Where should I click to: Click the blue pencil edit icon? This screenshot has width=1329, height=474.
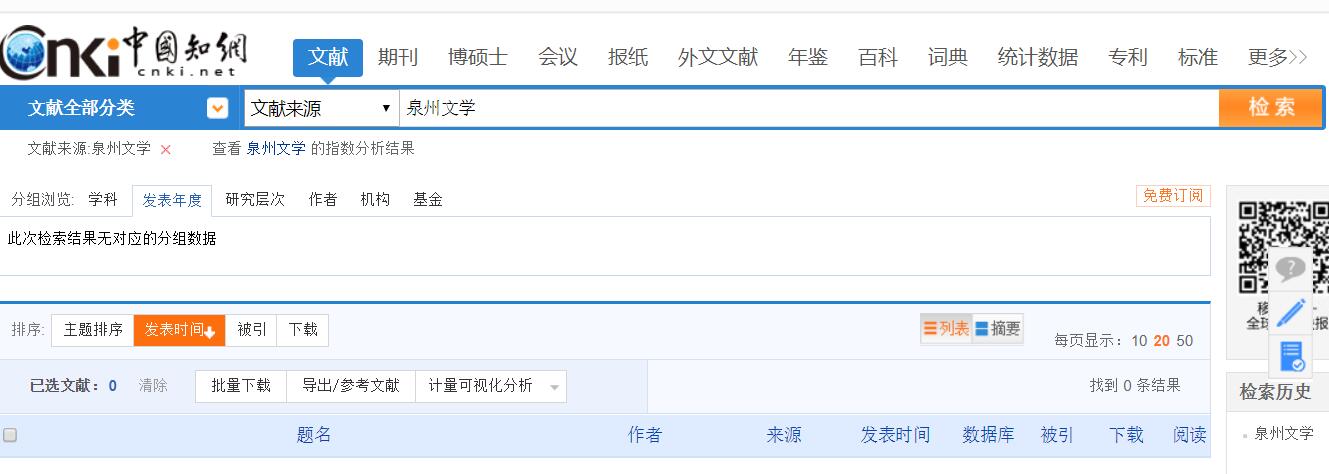(1290, 311)
